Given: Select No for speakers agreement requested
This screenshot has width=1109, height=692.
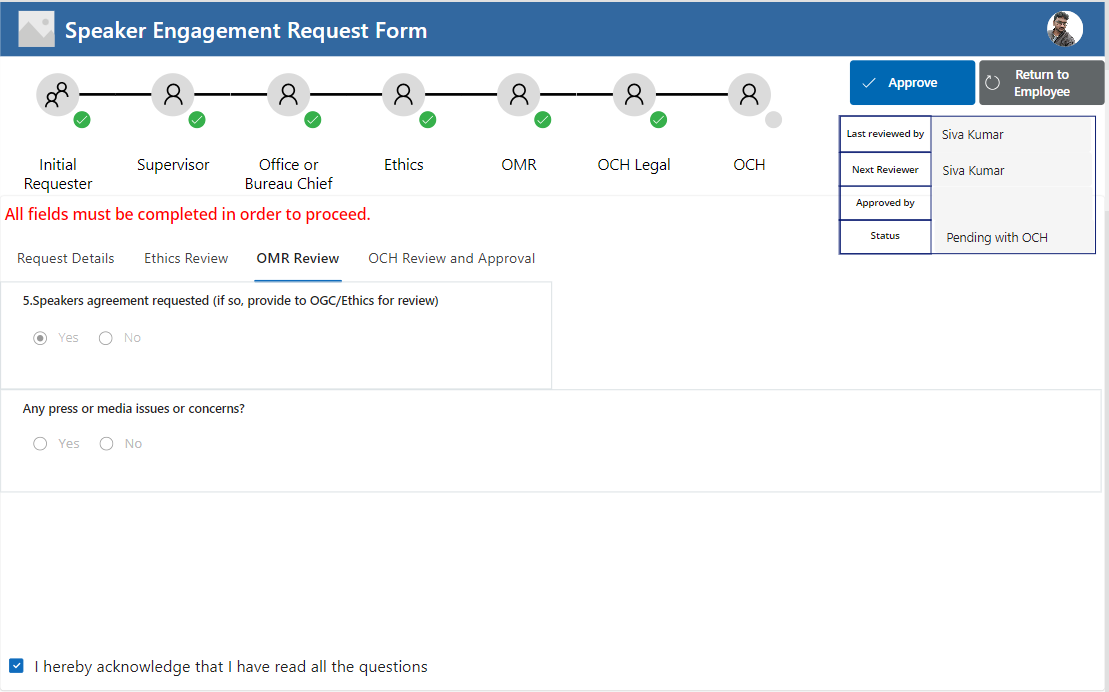Looking at the screenshot, I should click(x=105, y=337).
